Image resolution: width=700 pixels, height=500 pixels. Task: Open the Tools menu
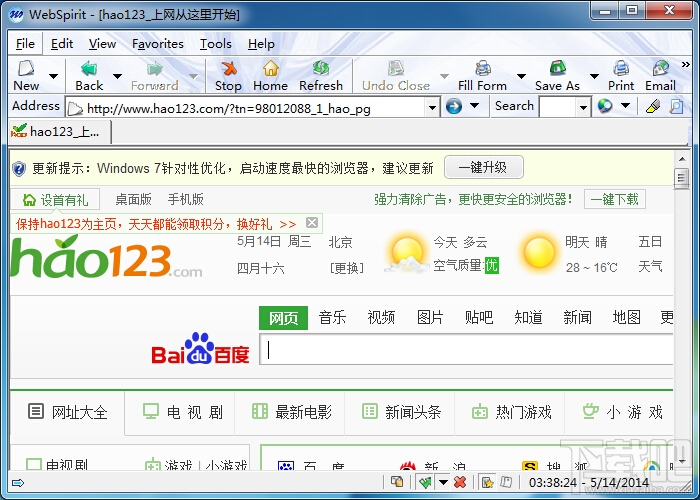coord(216,44)
